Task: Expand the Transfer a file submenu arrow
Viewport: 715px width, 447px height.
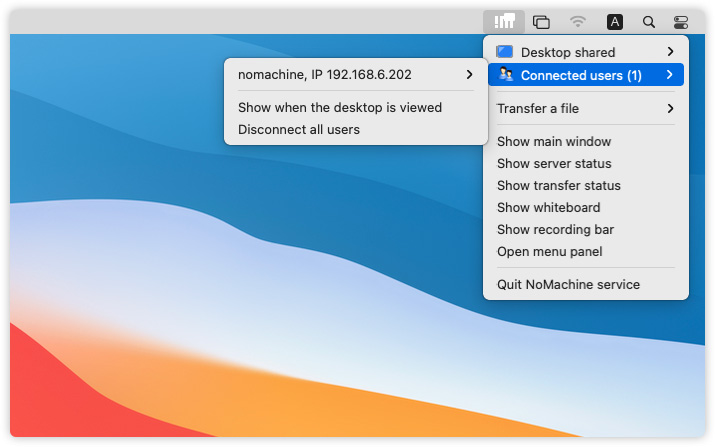Action: coord(670,108)
